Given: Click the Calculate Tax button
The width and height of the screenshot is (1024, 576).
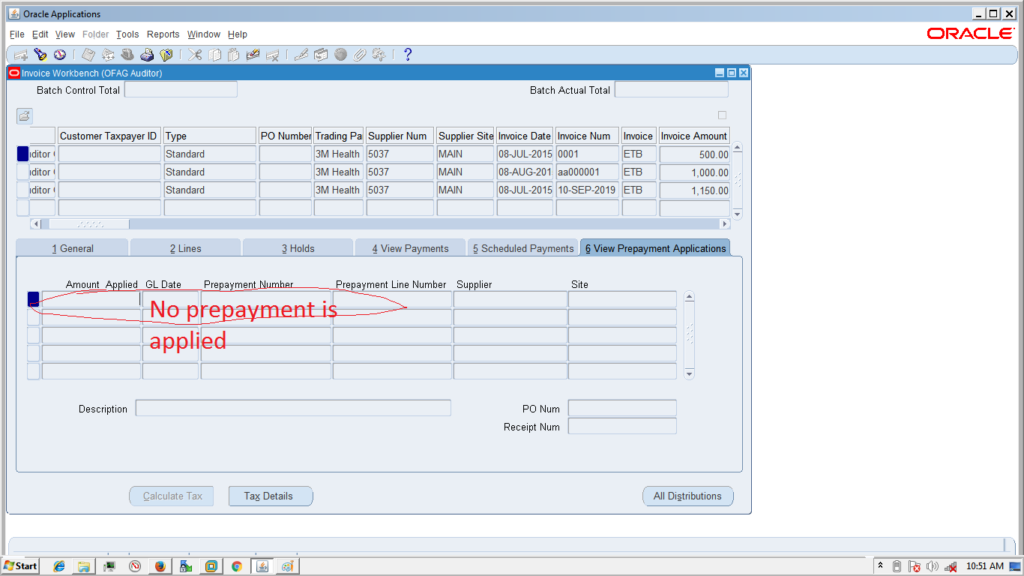Looking at the screenshot, I should (x=172, y=496).
